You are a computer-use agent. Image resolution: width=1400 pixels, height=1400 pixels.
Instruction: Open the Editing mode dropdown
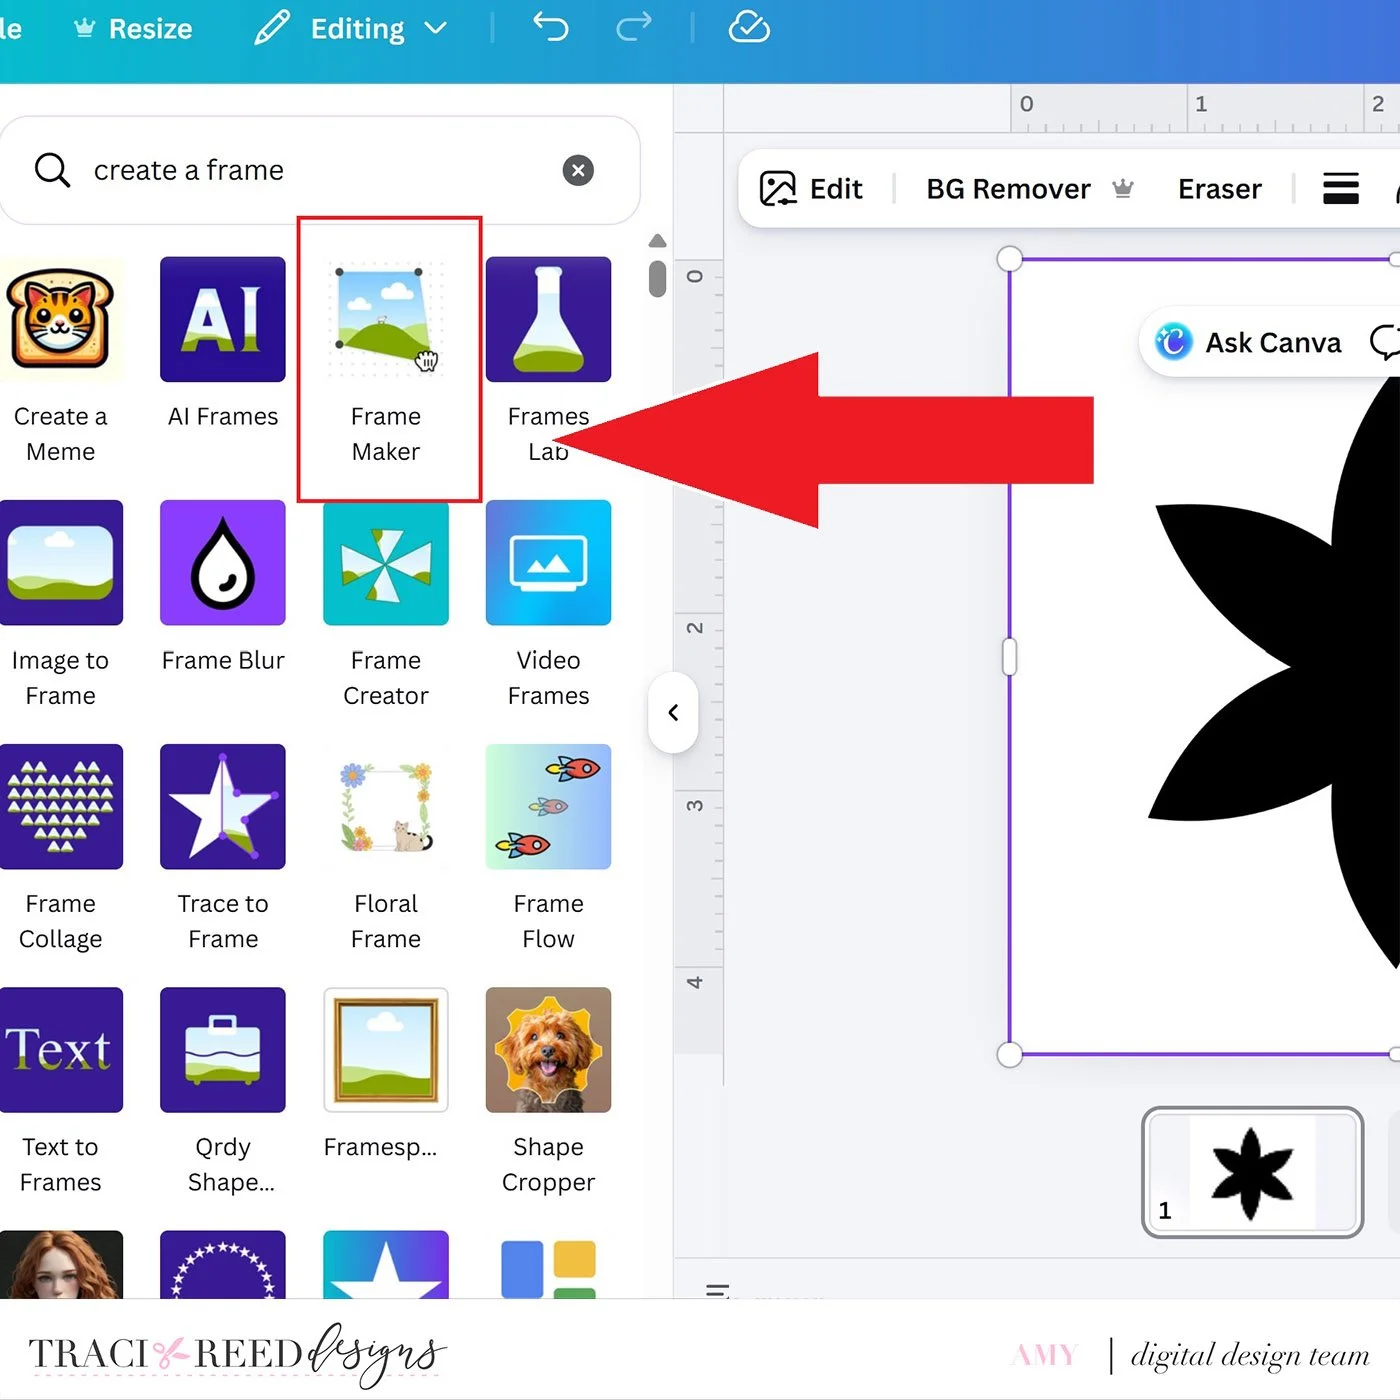pos(350,29)
